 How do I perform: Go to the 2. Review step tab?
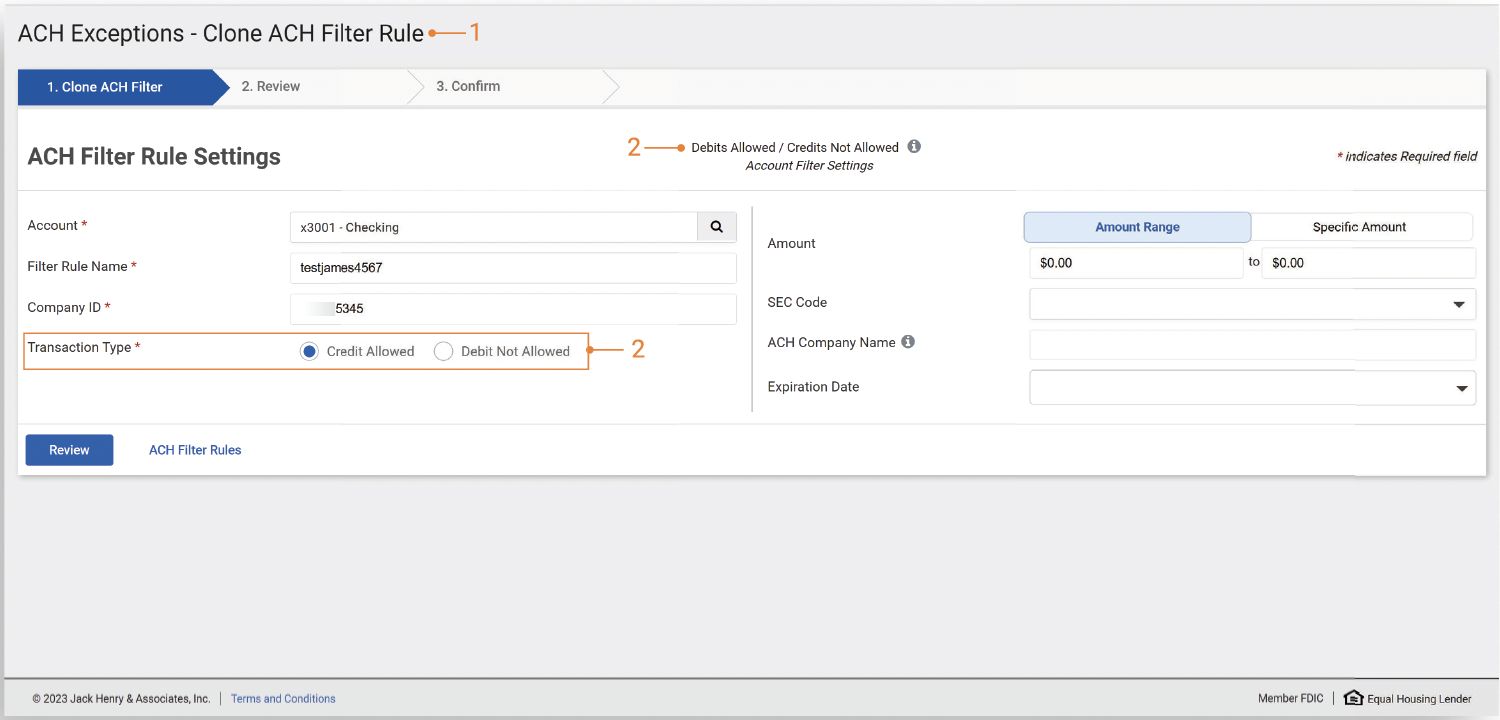point(271,87)
